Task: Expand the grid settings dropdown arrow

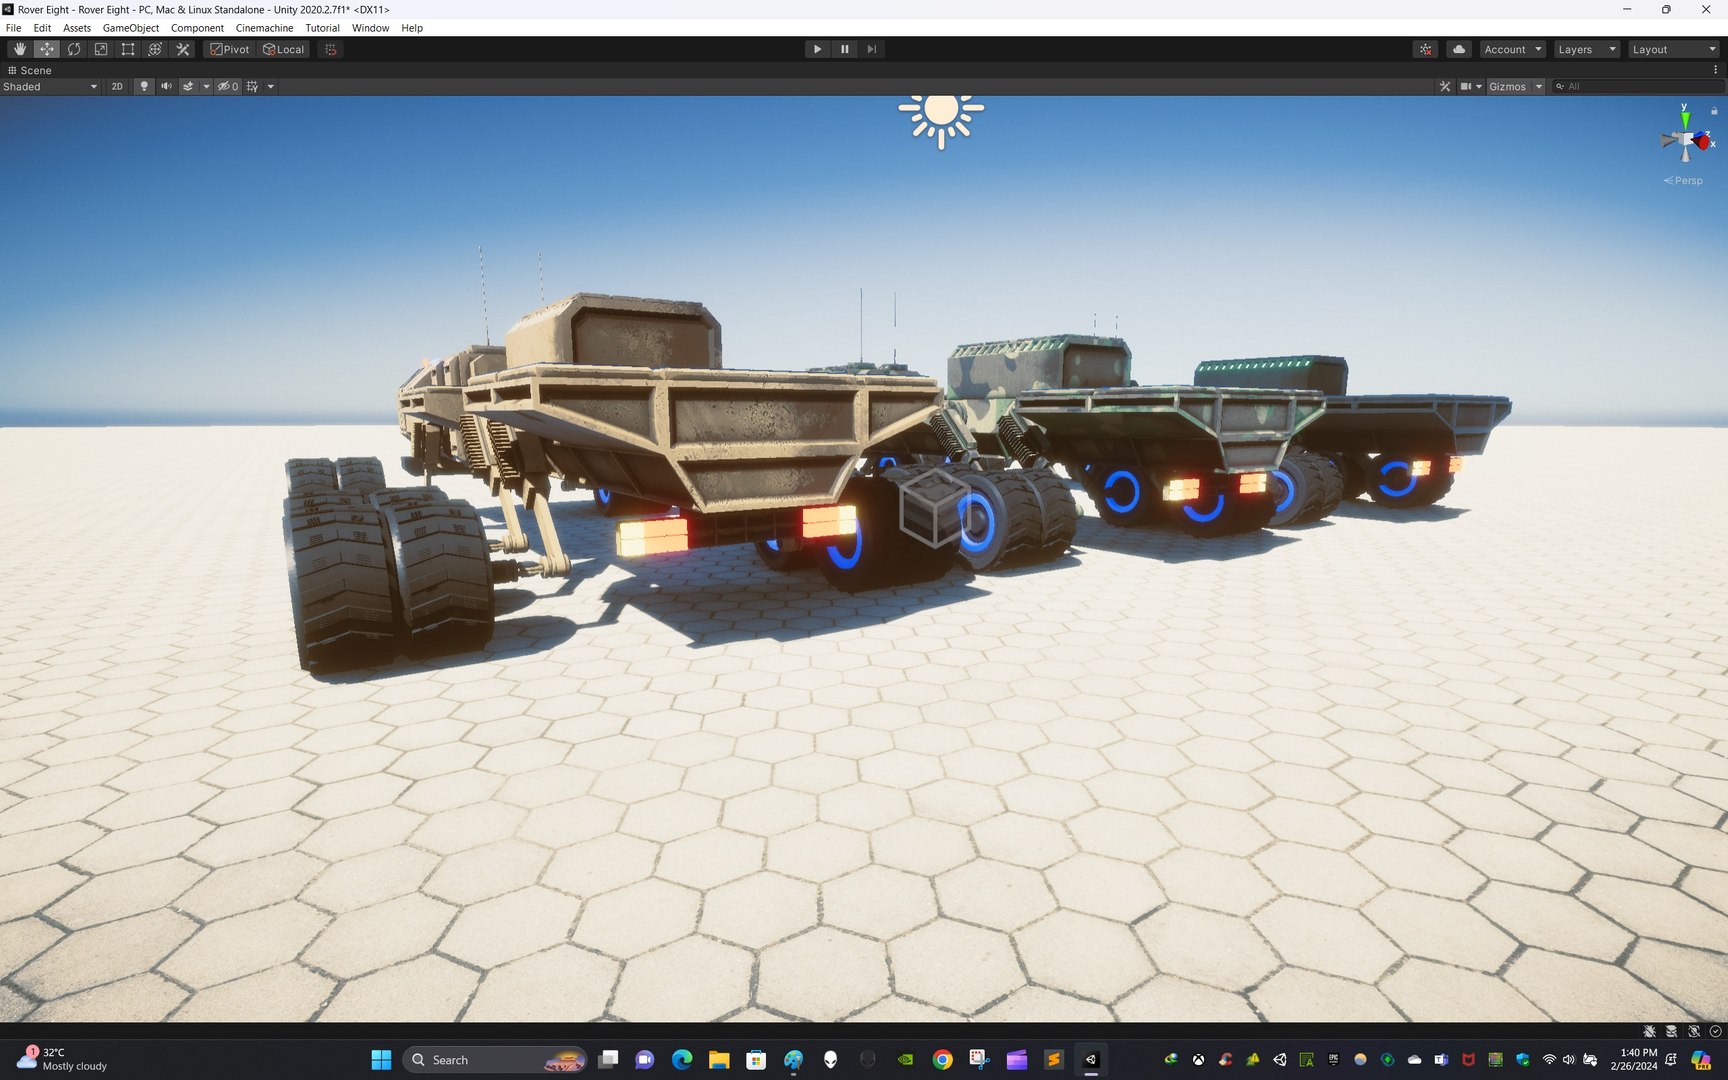Action: click(x=271, y=87)
